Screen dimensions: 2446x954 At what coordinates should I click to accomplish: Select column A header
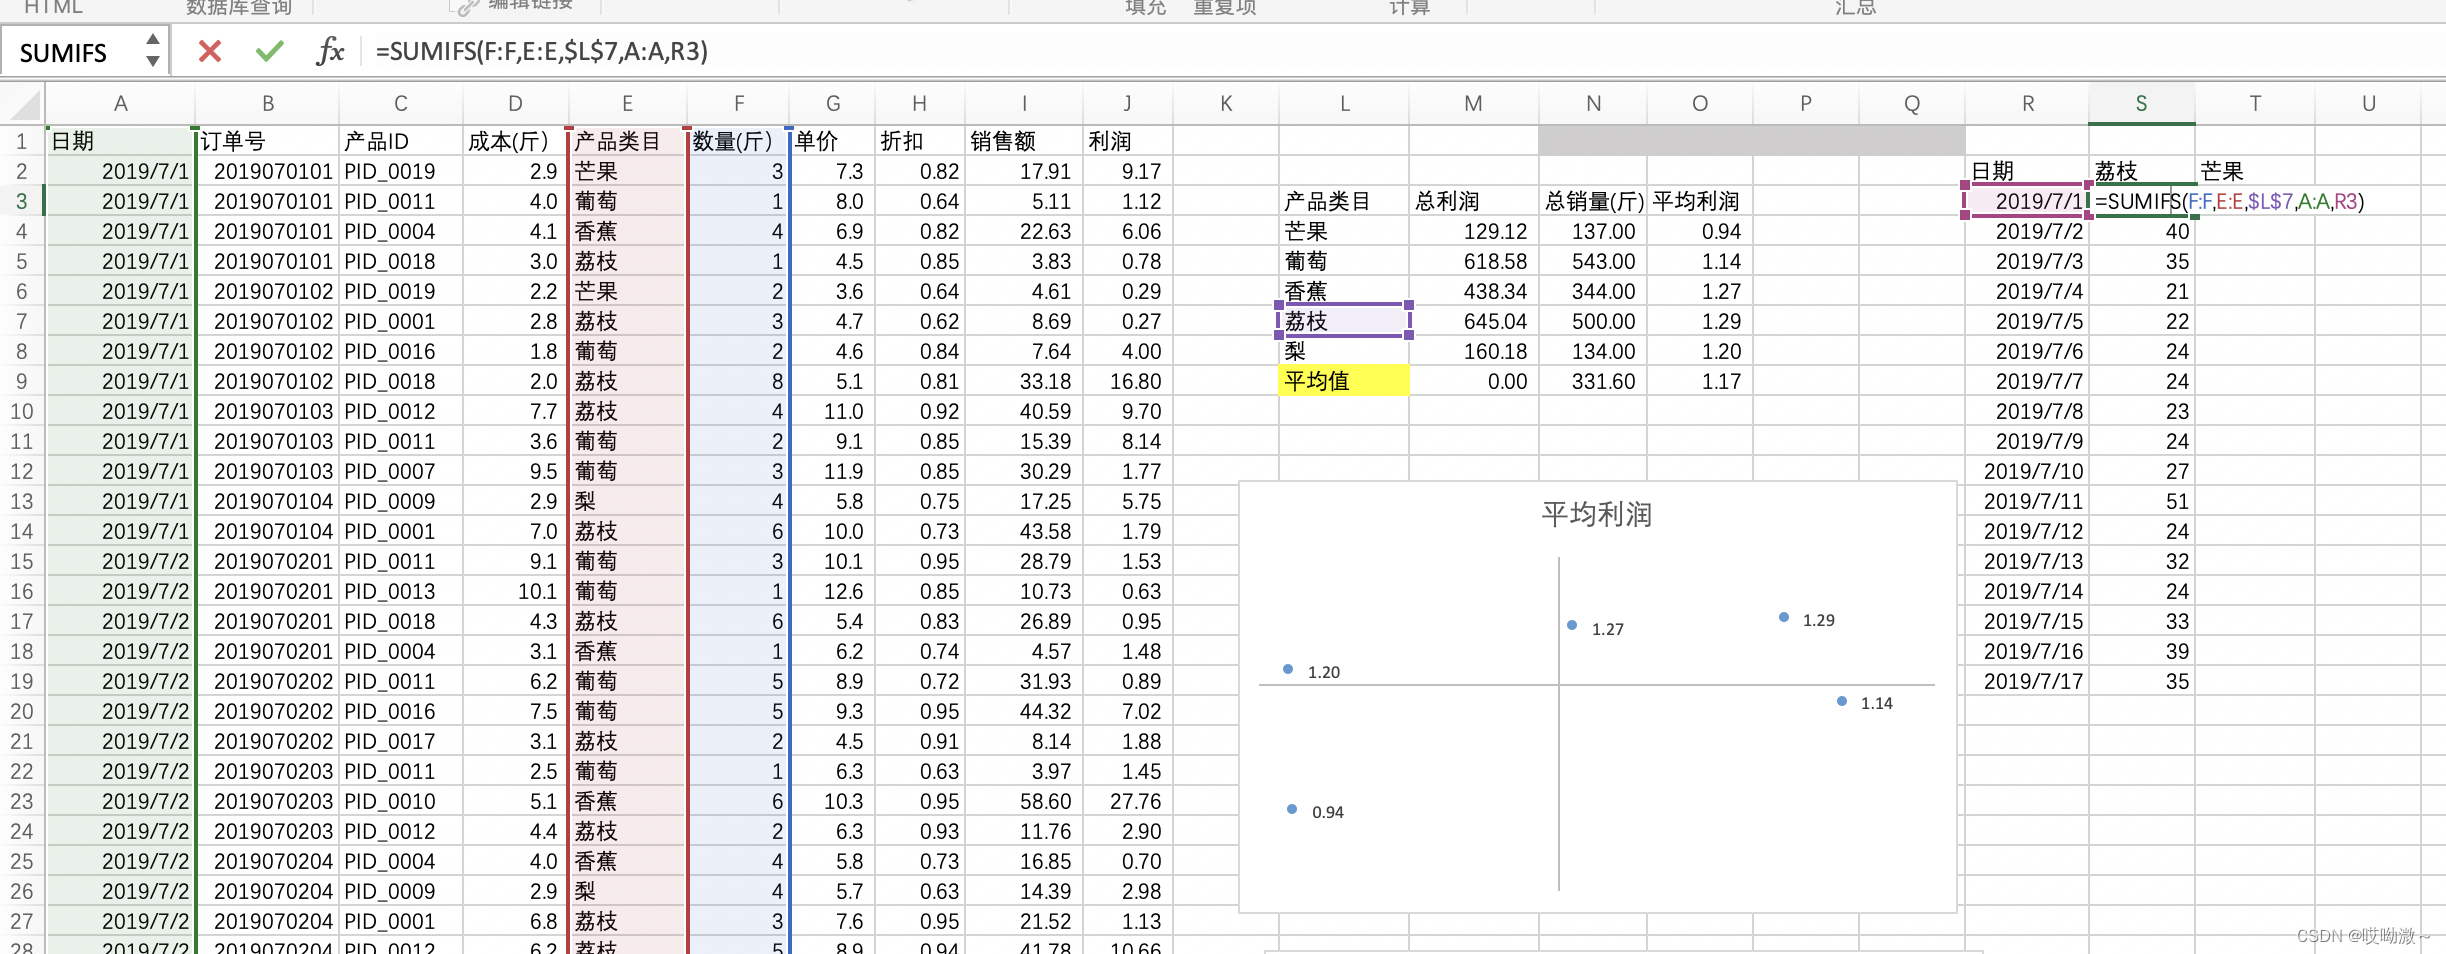[x=120, y=104]
